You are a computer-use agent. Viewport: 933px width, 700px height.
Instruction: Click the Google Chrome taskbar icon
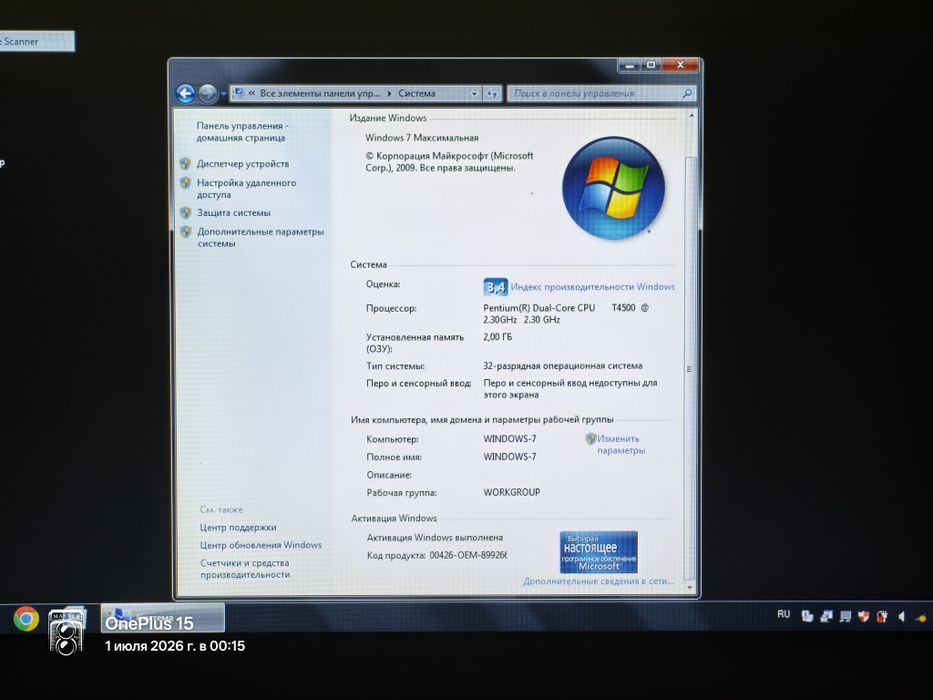coord(26,619)
